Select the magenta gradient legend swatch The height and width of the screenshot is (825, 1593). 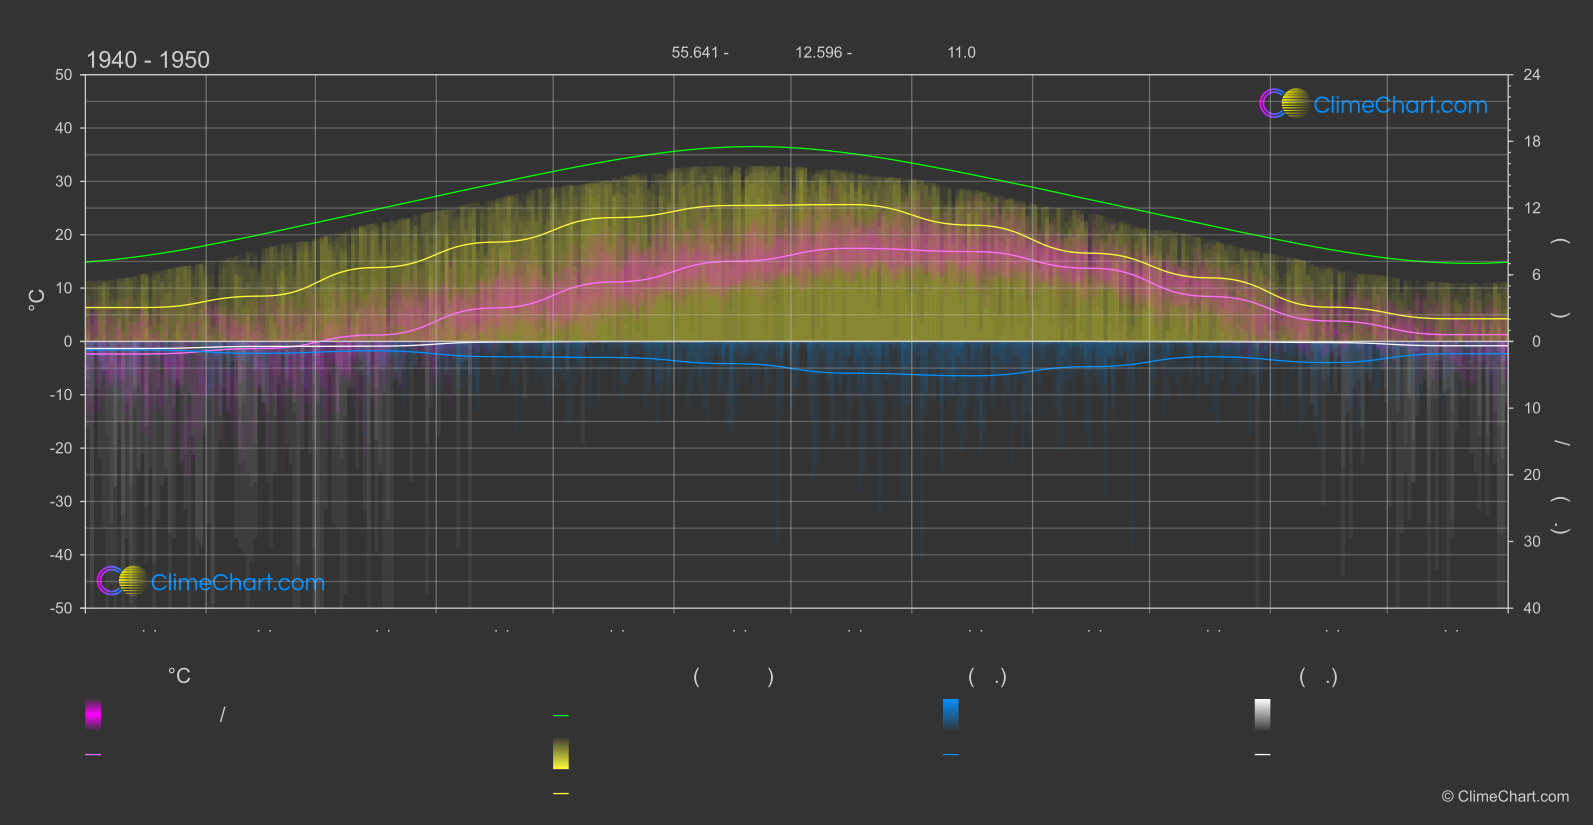[93, 714]
